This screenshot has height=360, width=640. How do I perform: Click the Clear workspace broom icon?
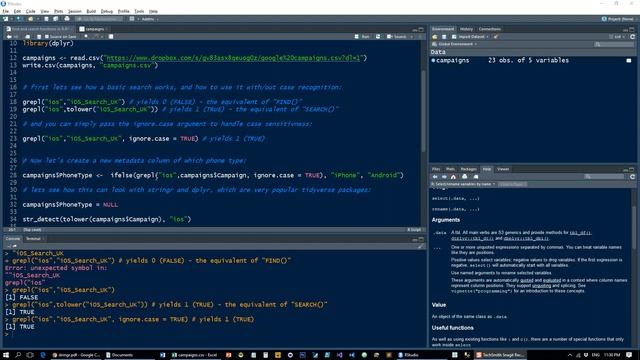(x=496, y=37)
